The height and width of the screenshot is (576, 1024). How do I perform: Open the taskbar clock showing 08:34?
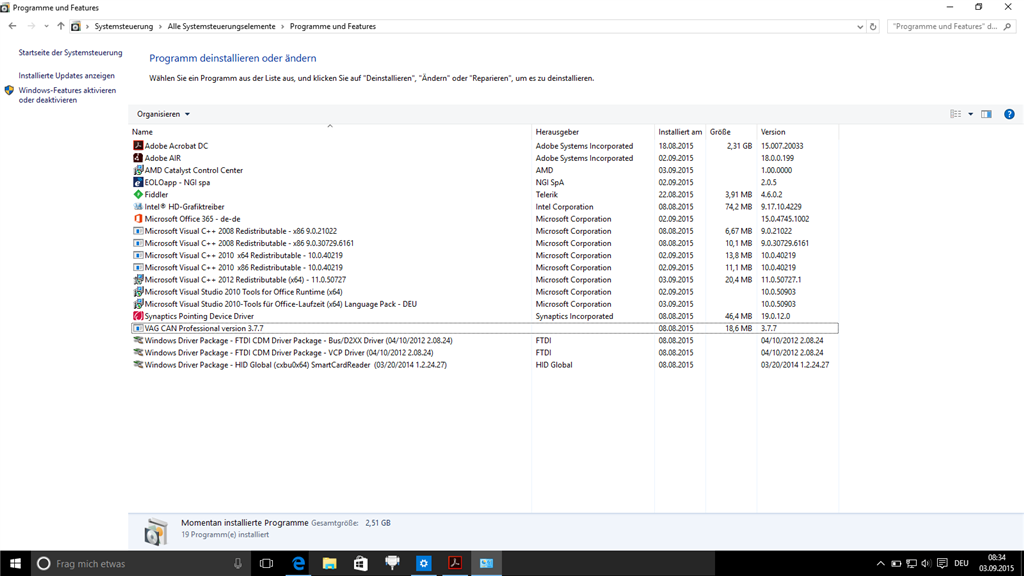pos(996,563)
